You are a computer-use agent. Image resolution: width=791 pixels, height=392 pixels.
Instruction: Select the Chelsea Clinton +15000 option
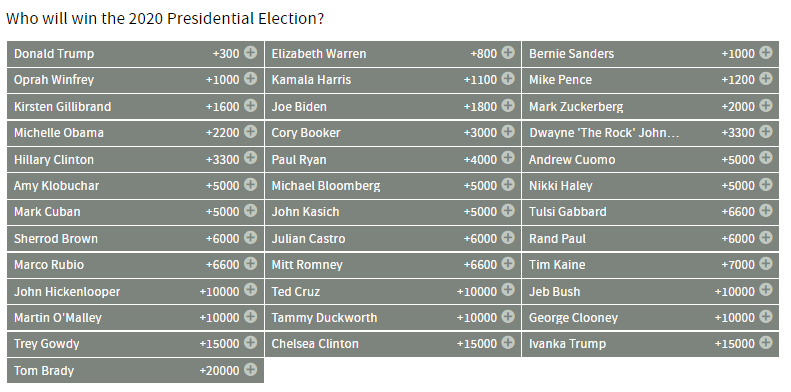(392, 344)
